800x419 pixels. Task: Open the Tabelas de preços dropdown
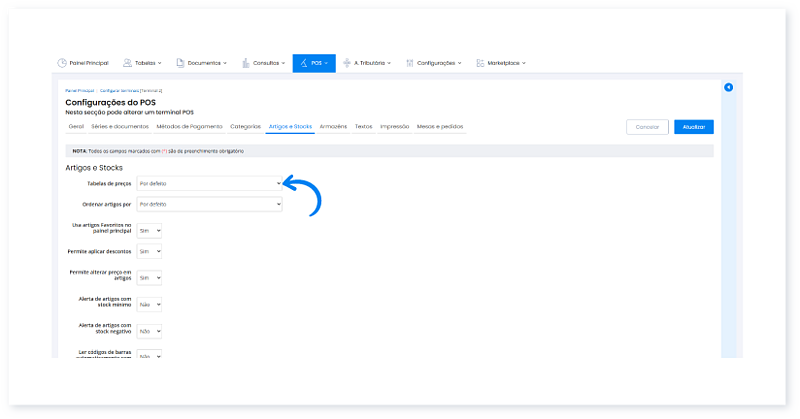[209, 184]
